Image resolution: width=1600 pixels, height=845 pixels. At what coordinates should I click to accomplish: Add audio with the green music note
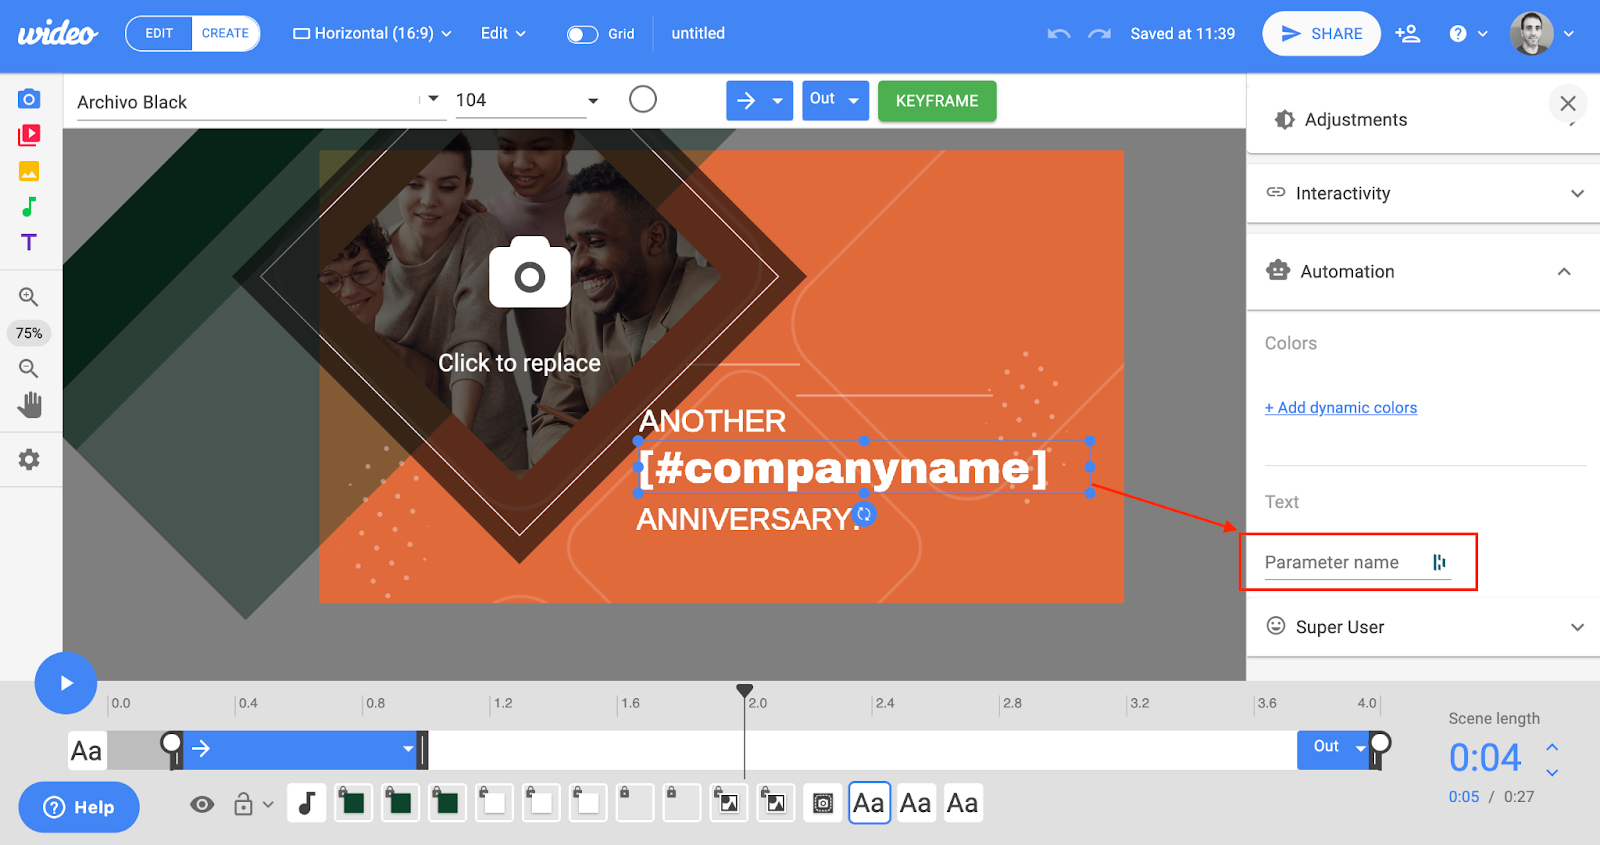29,207
